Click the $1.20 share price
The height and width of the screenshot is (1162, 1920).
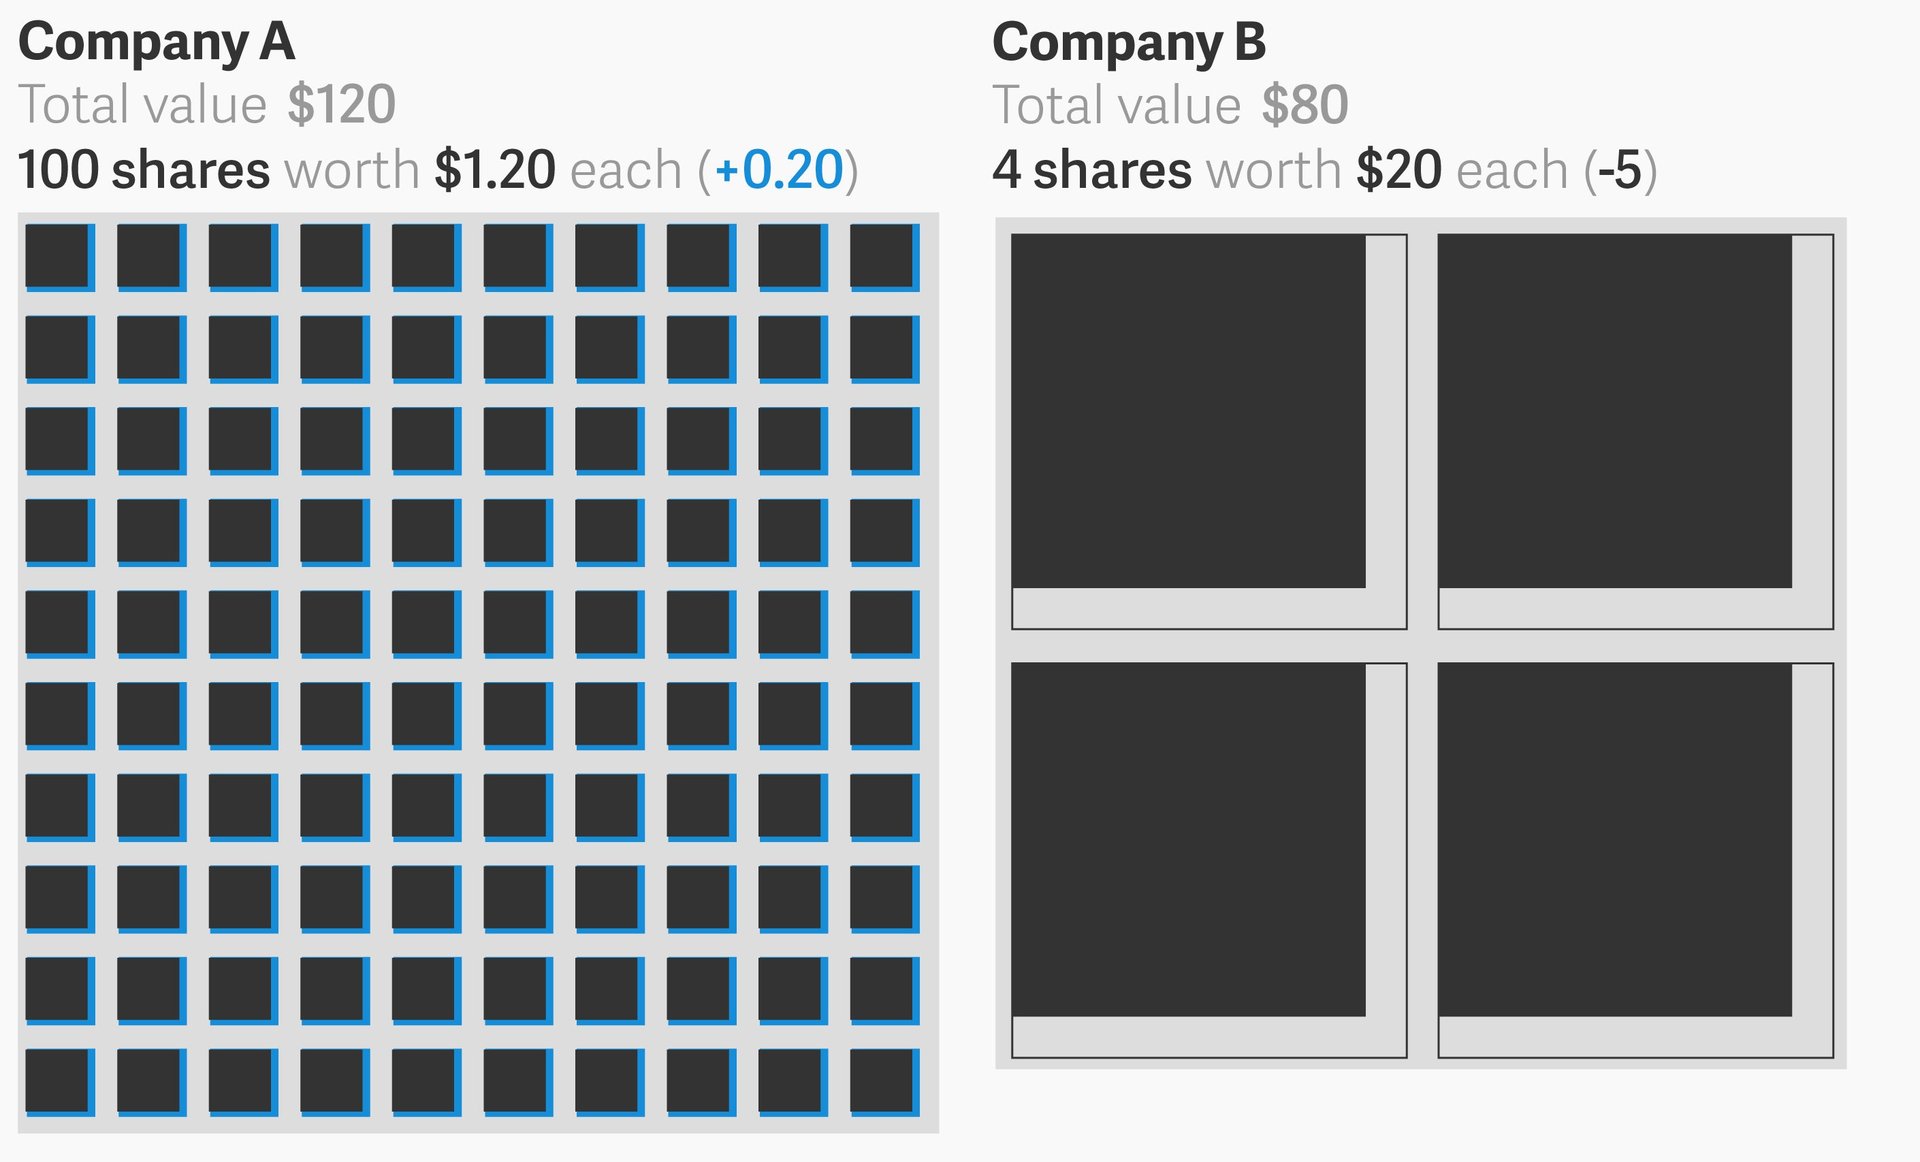tap(495, 169)
